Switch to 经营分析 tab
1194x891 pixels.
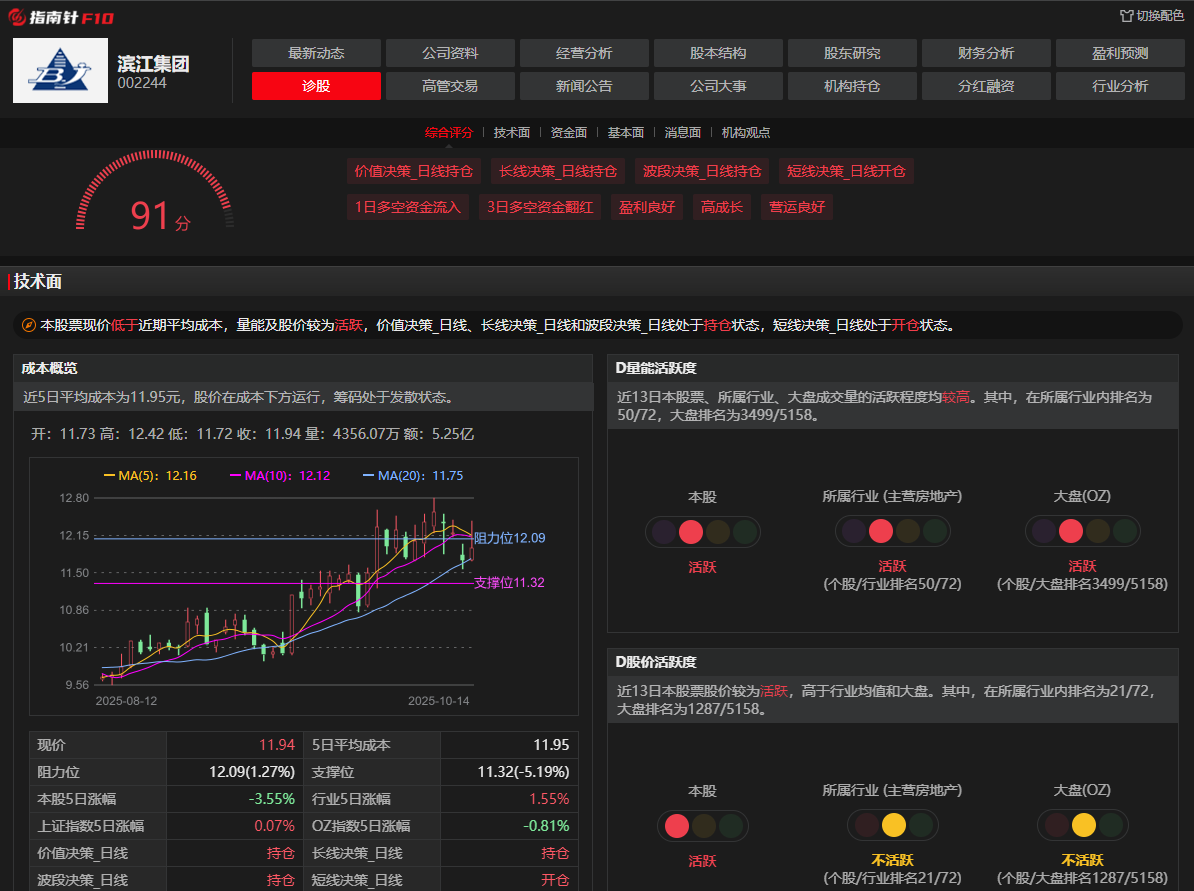(x=584, y=53)
